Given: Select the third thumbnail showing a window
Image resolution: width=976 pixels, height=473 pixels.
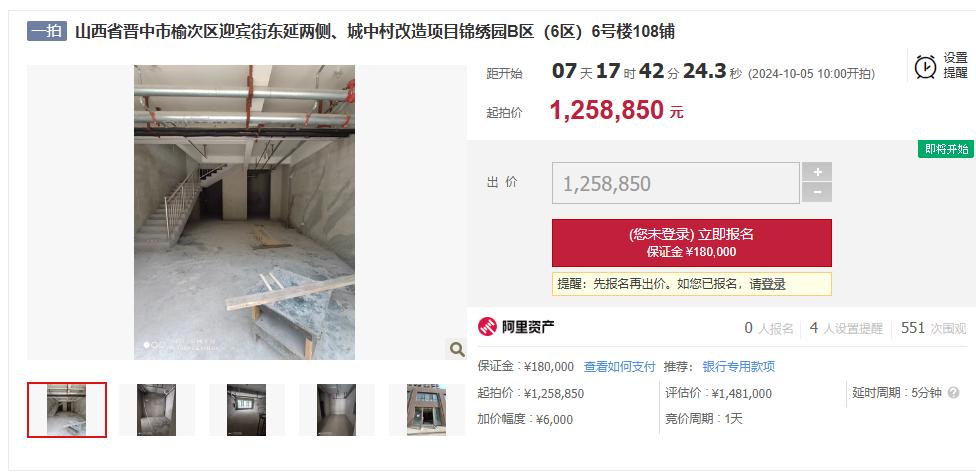Looking at the screenshot, I should coord(246,410).
